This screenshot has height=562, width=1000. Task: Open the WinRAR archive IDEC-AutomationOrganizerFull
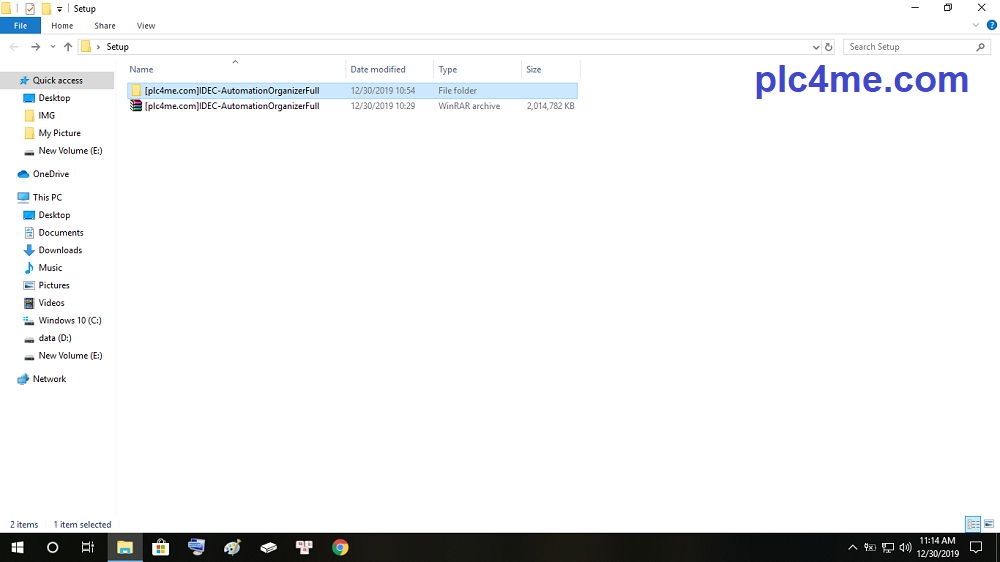tap(231, 106)
